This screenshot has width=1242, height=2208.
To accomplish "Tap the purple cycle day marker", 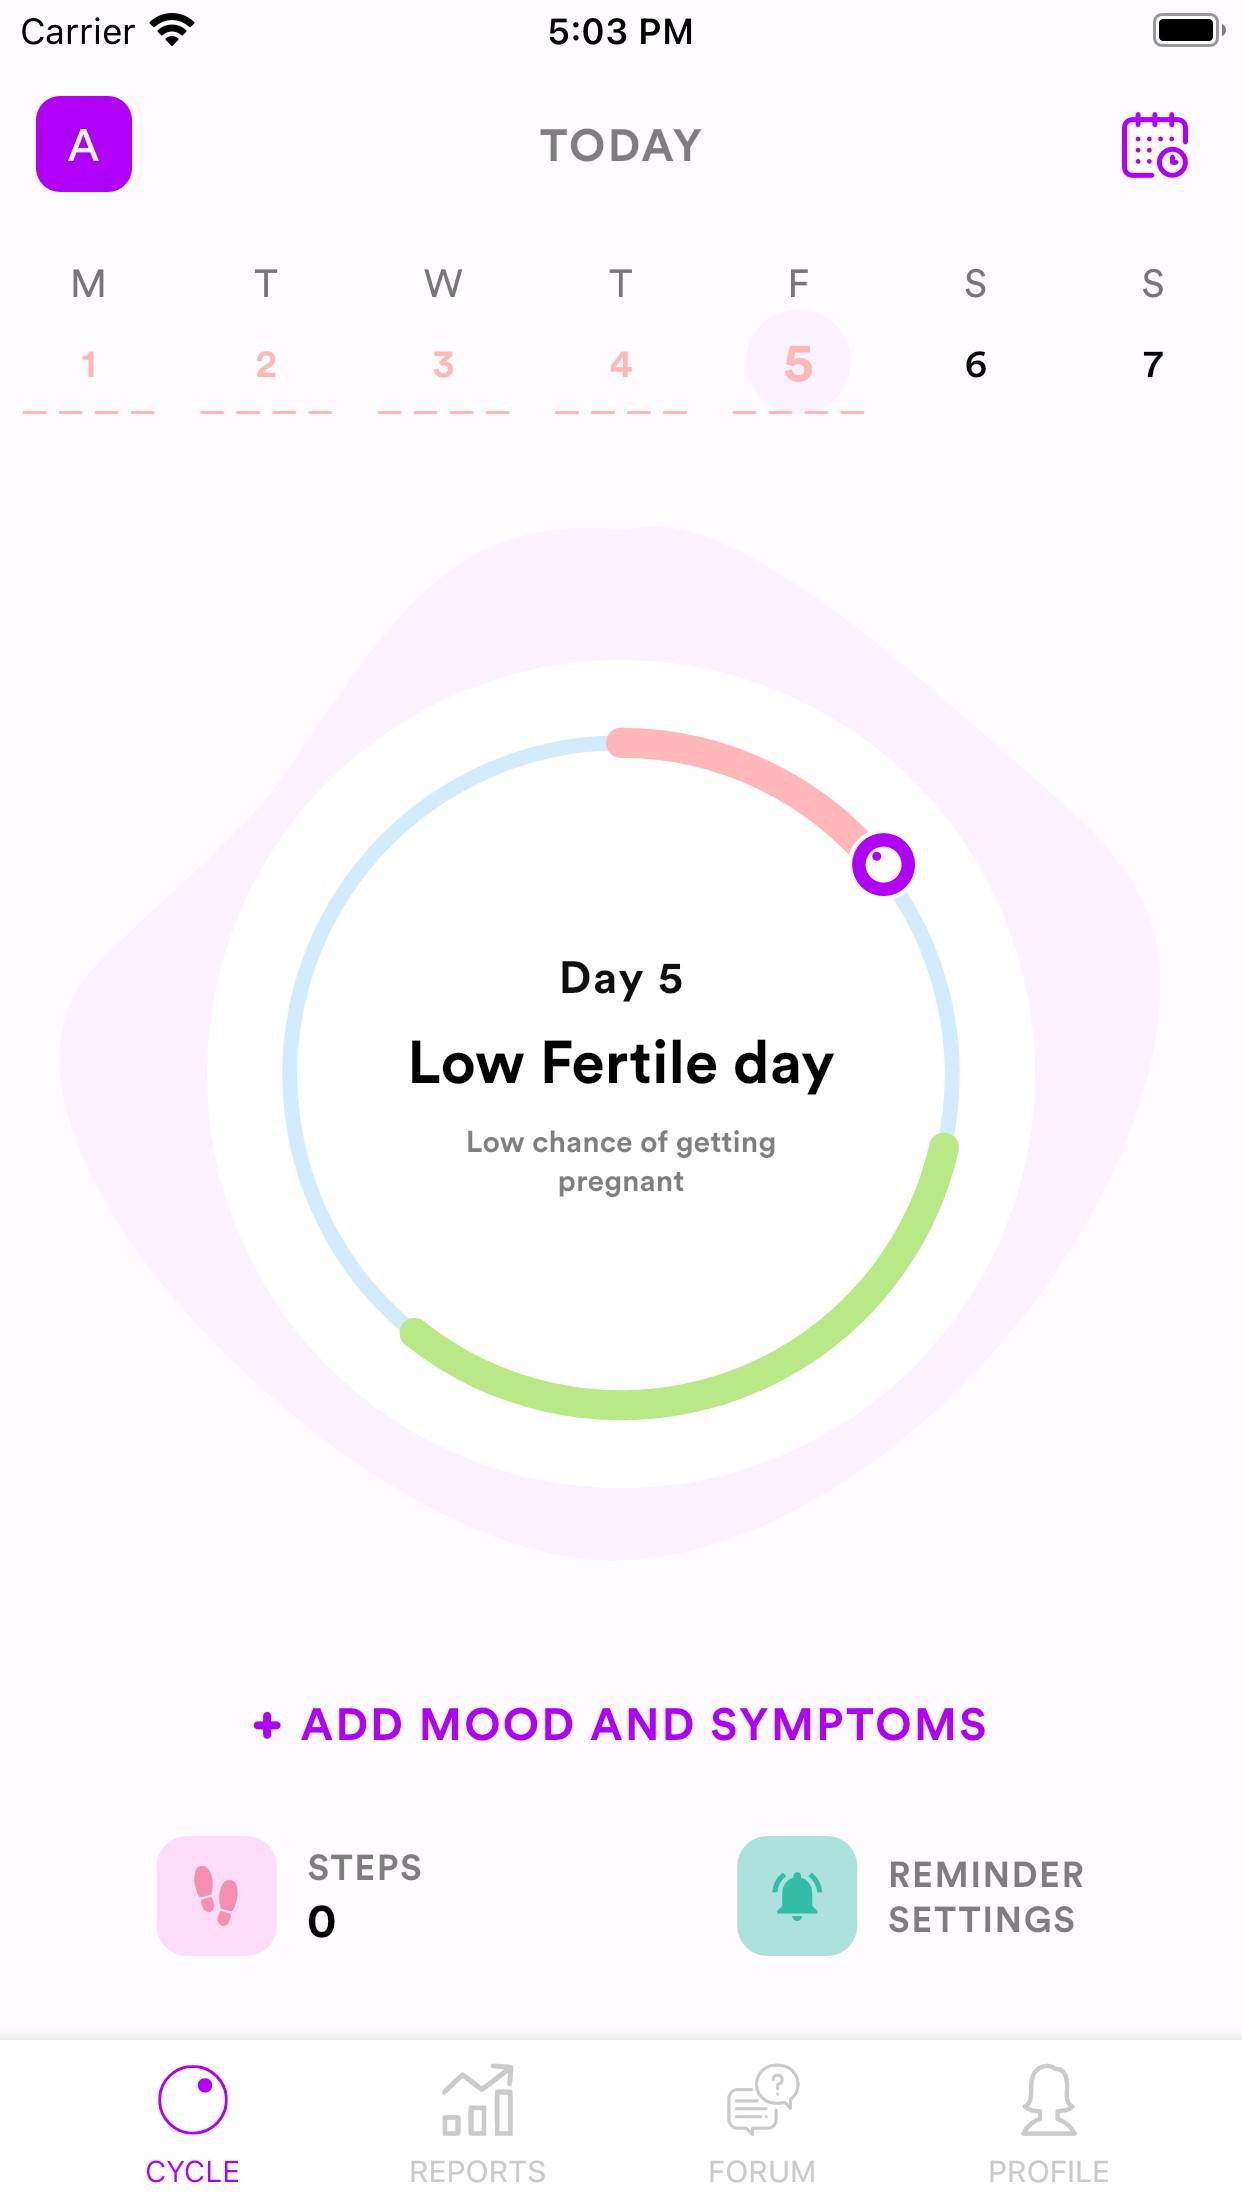I will coord(883,864).
